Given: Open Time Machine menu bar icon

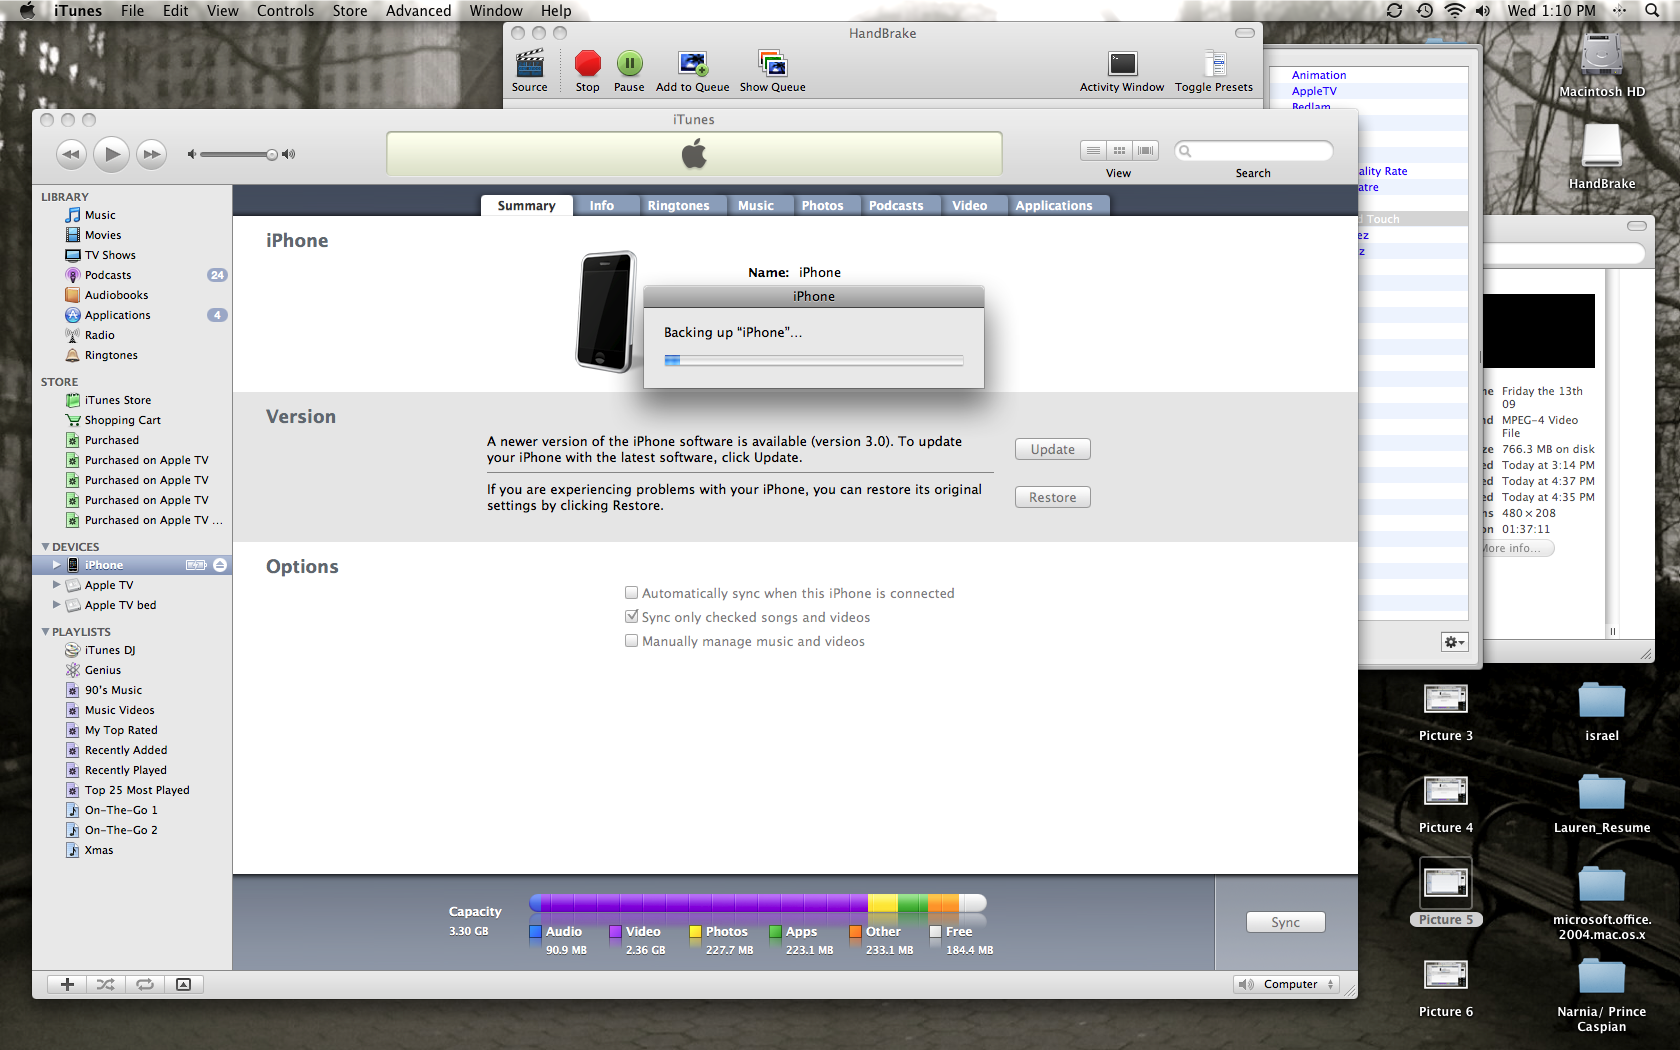Looking at the screenshot, I should tap(1425, 11).
